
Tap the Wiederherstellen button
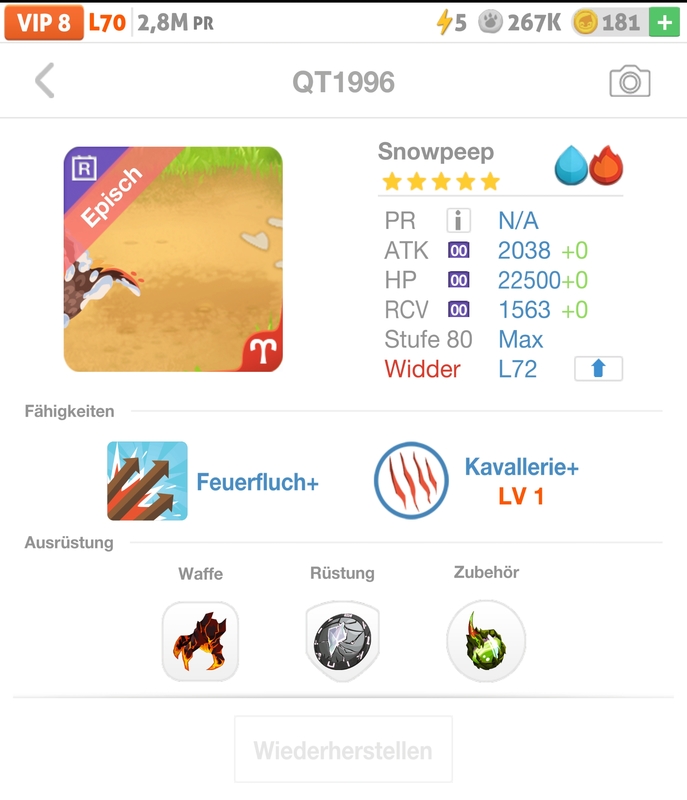(343, 749)
